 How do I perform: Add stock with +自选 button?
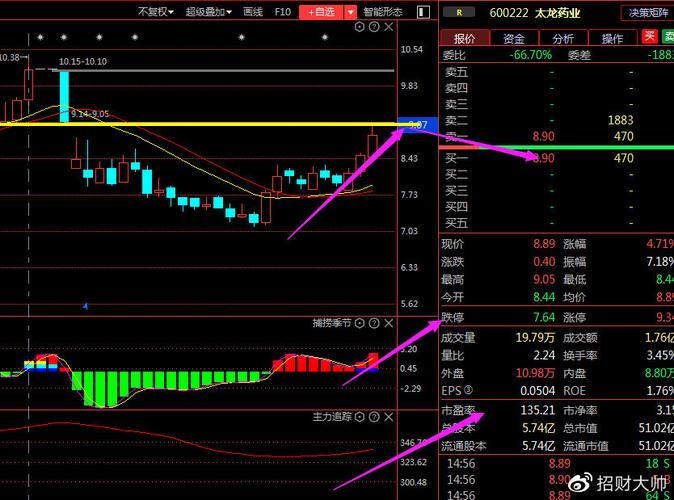[322, 12]
